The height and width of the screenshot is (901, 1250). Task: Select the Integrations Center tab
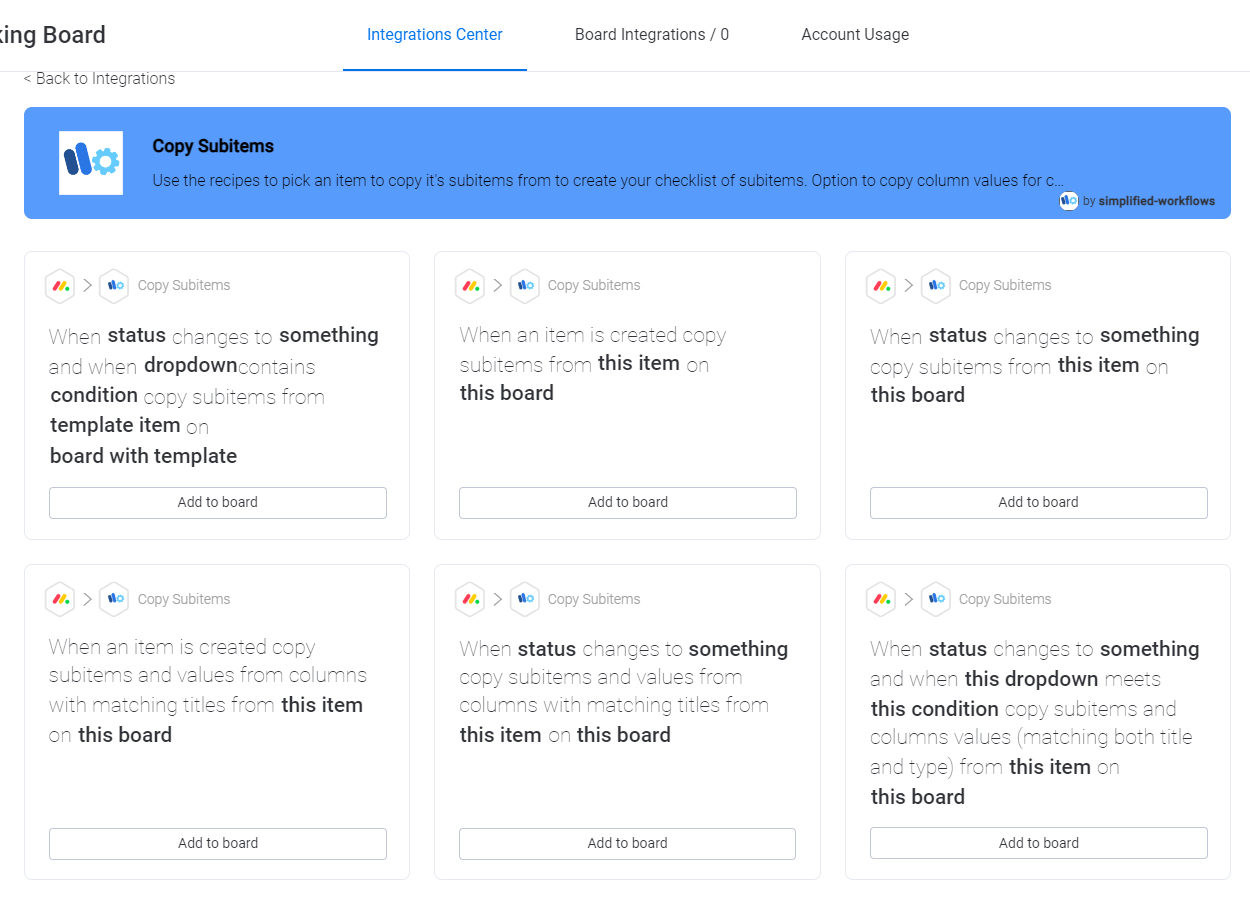click(434, 34)
